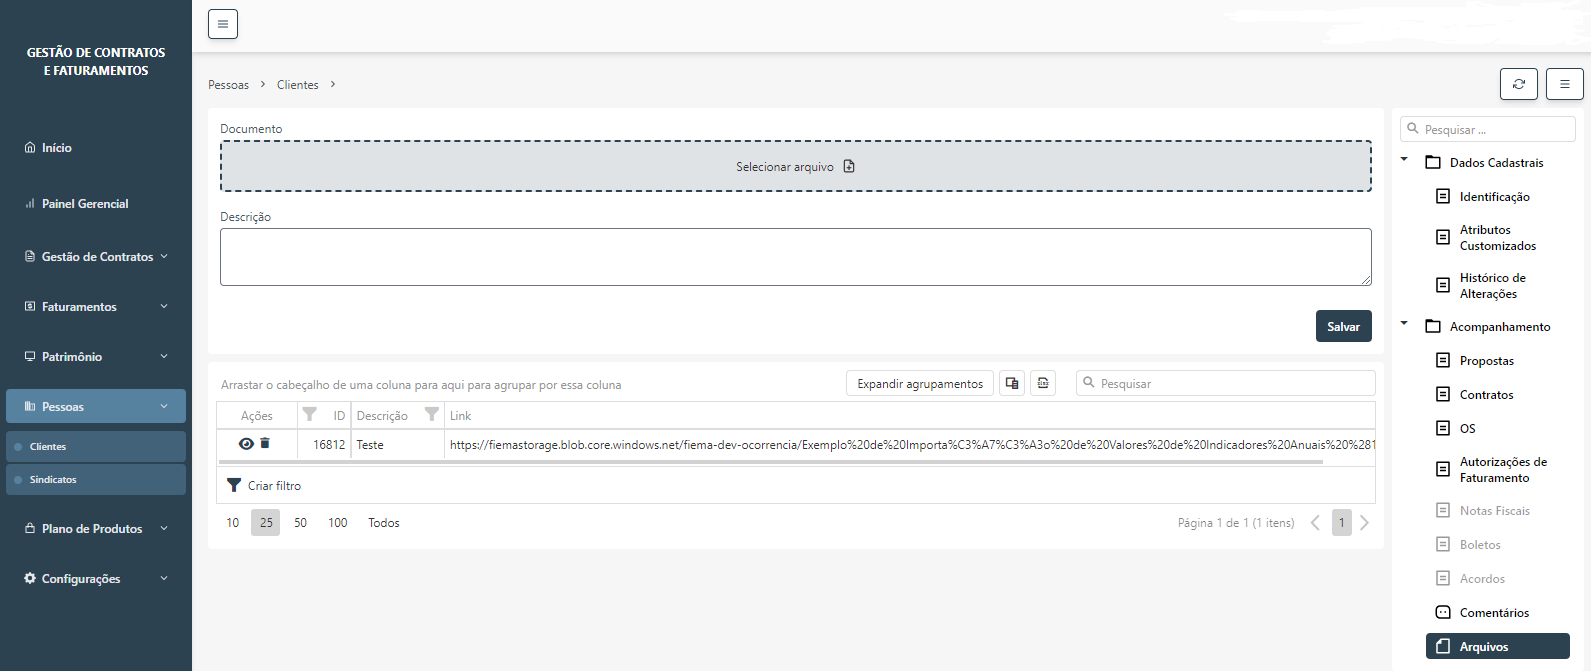Open filter on the Descrição column header
1591x671 pixels.
click(431, 415)
